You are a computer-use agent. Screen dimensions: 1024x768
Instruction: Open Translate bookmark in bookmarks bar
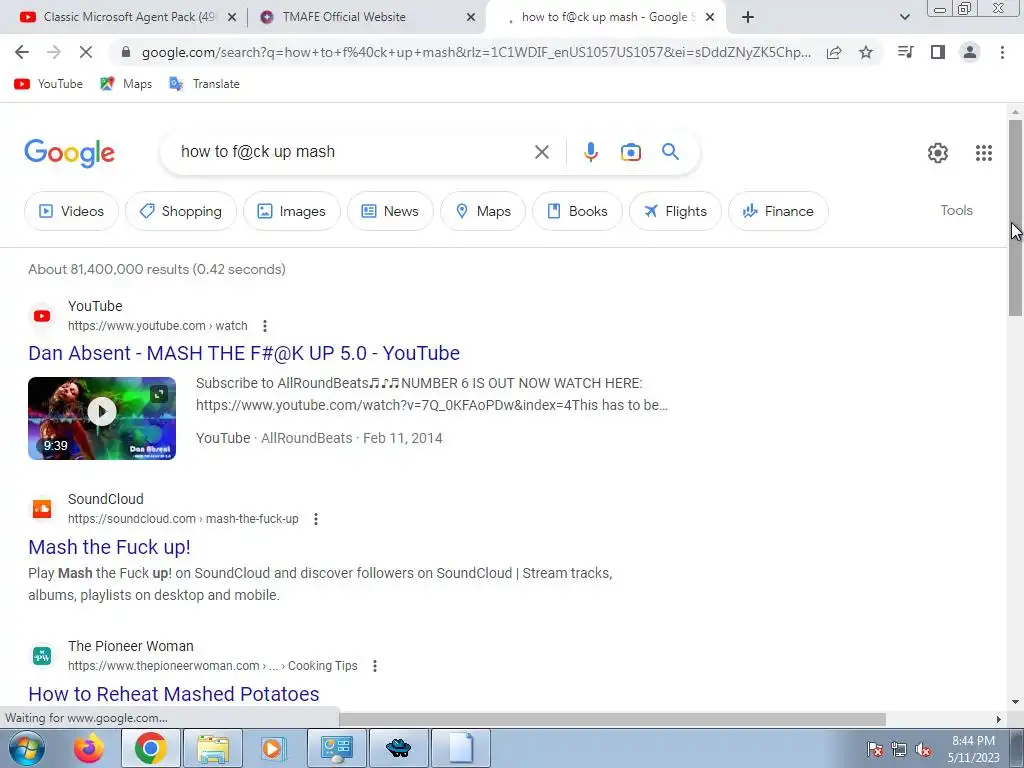(x=204, y=84)
